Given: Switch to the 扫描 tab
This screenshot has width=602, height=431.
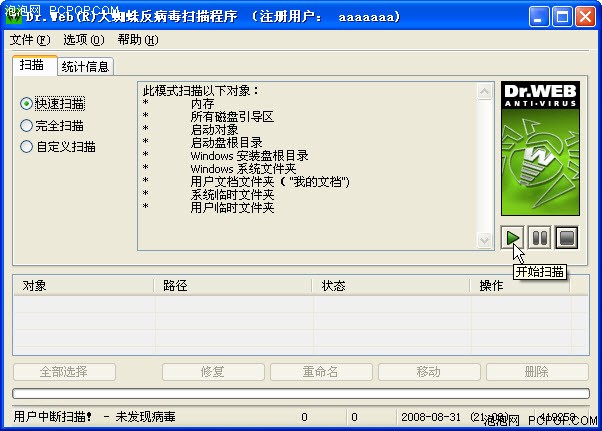Looking at the screenshot, I should coord(35,65).
